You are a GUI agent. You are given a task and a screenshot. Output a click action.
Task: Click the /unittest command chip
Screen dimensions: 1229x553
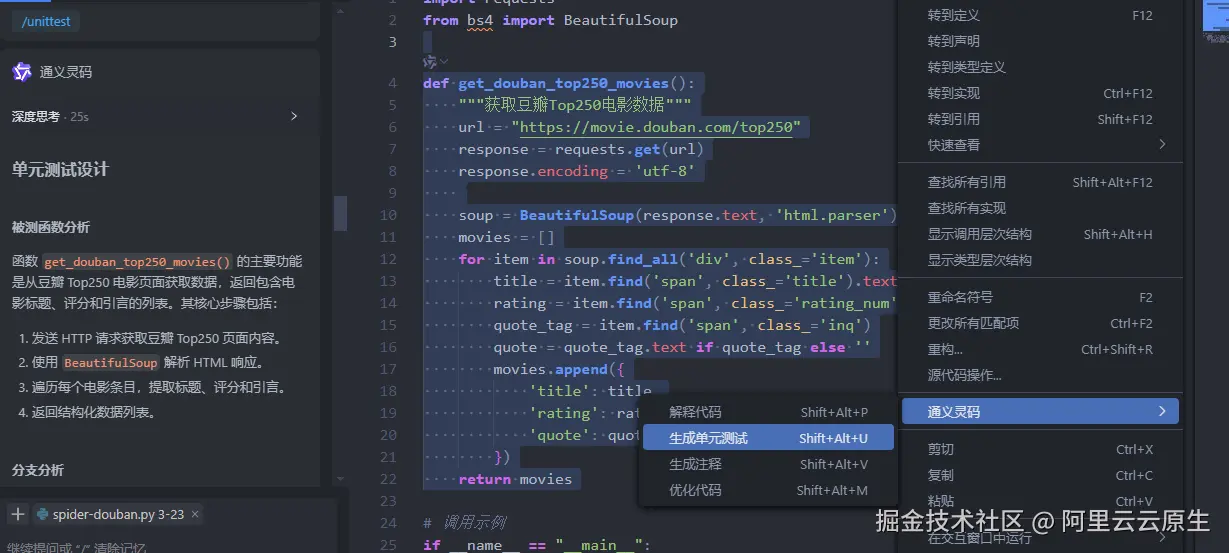[x=46, y=21]
